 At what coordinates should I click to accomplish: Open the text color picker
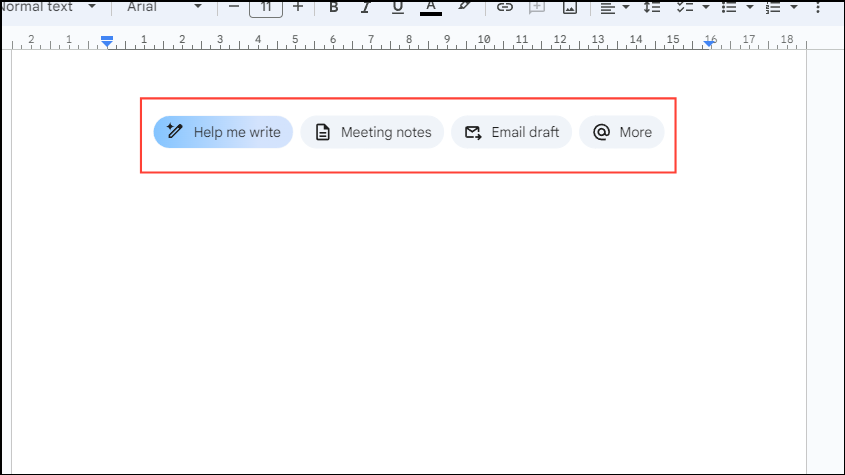[x=431, y=7]
